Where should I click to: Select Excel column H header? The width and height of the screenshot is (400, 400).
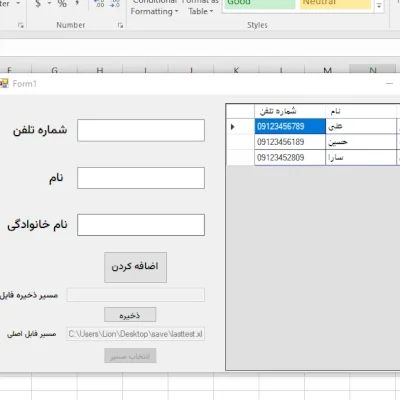100,70
